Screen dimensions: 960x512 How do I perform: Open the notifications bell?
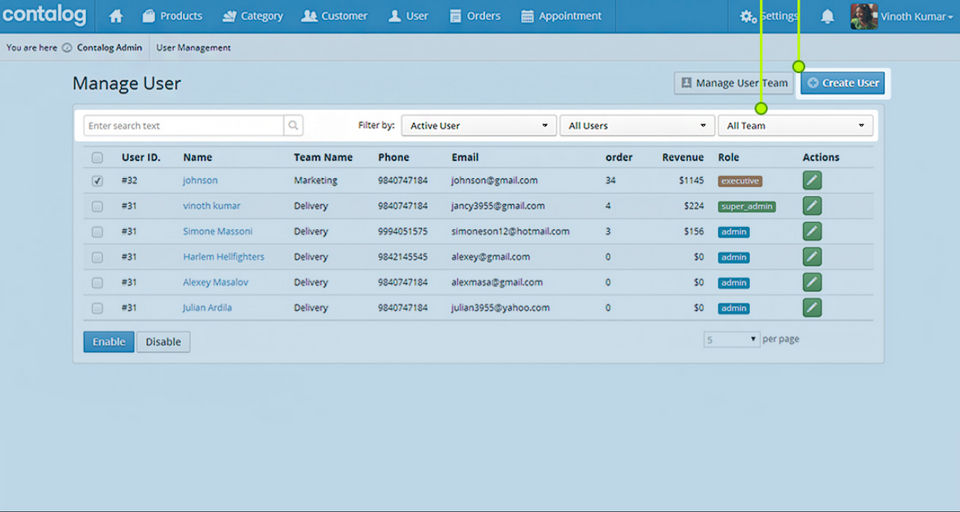click(x=827, y=16)
